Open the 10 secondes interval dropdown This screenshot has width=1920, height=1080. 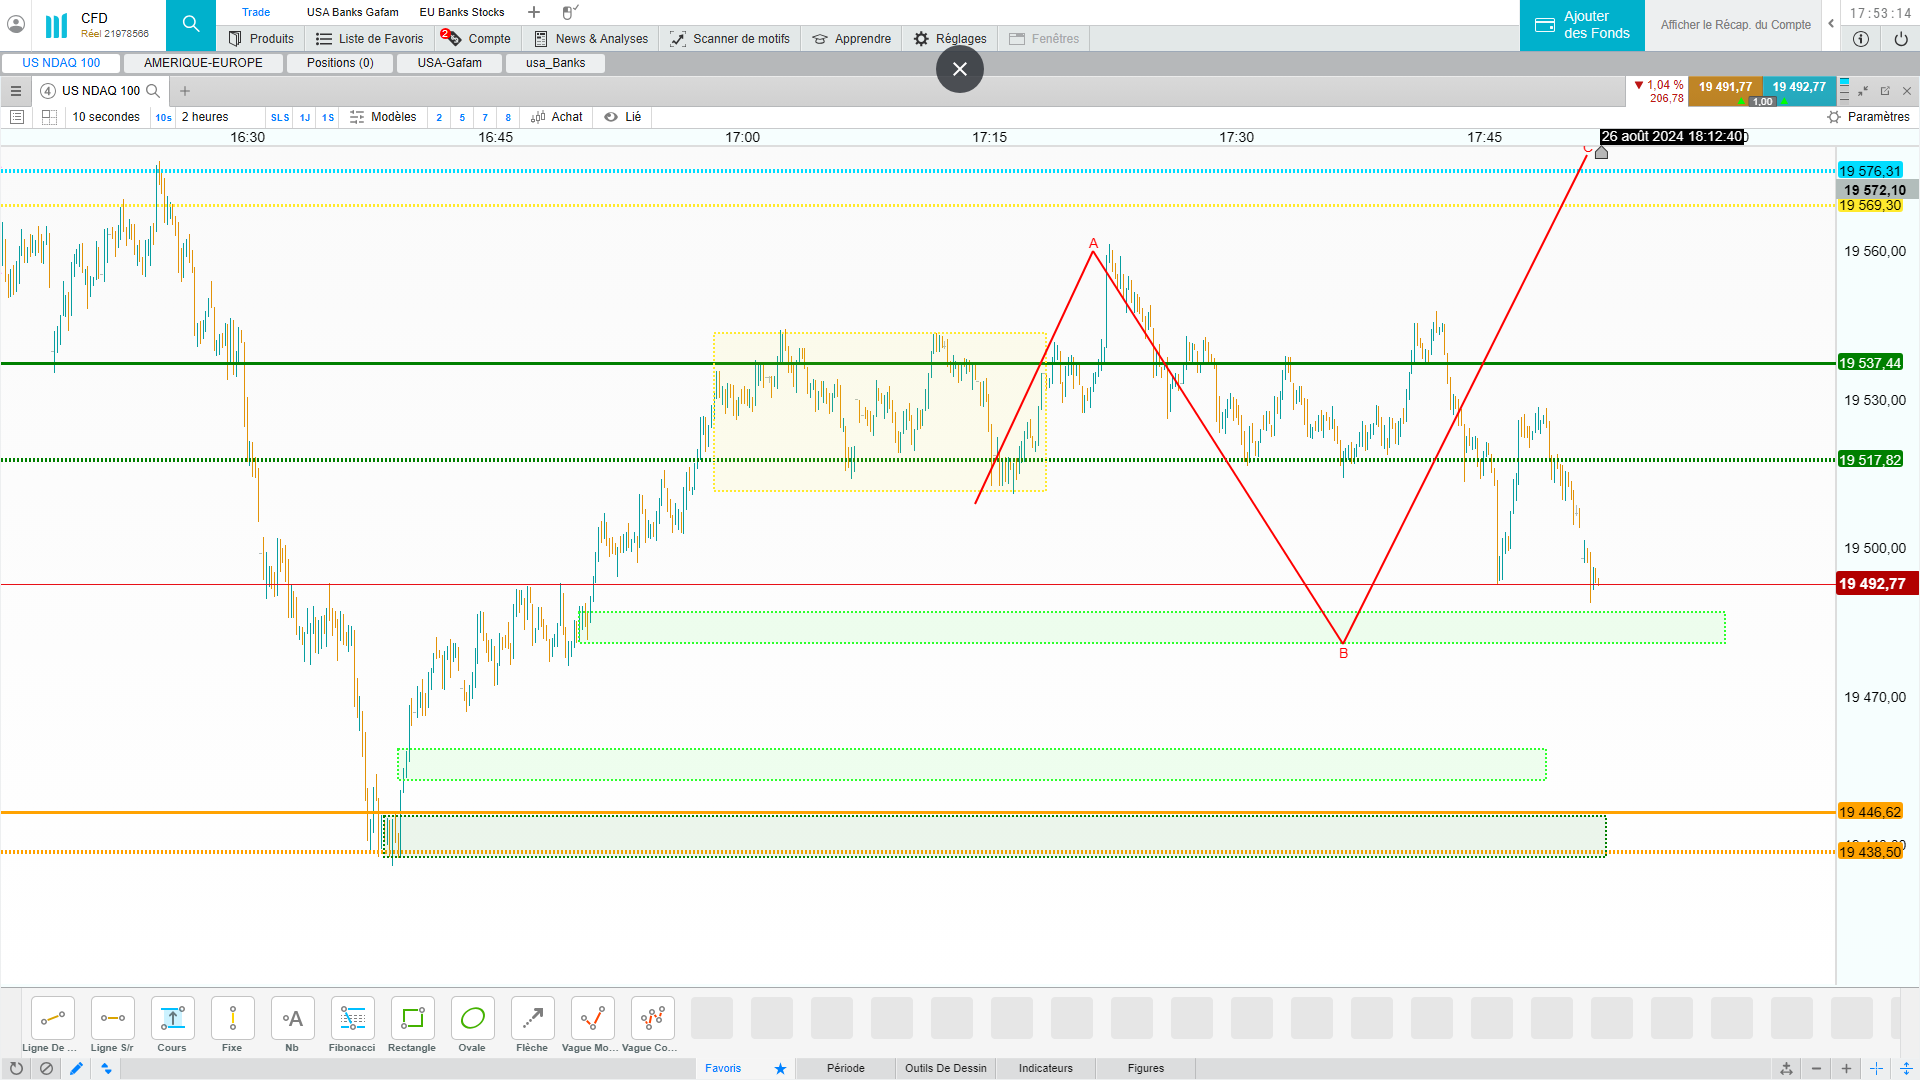point(106,117)
